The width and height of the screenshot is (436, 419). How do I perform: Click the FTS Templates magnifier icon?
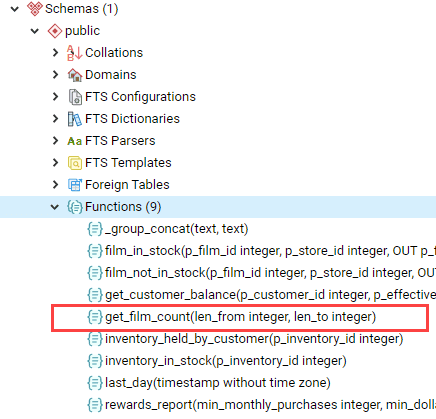(75, 163)
